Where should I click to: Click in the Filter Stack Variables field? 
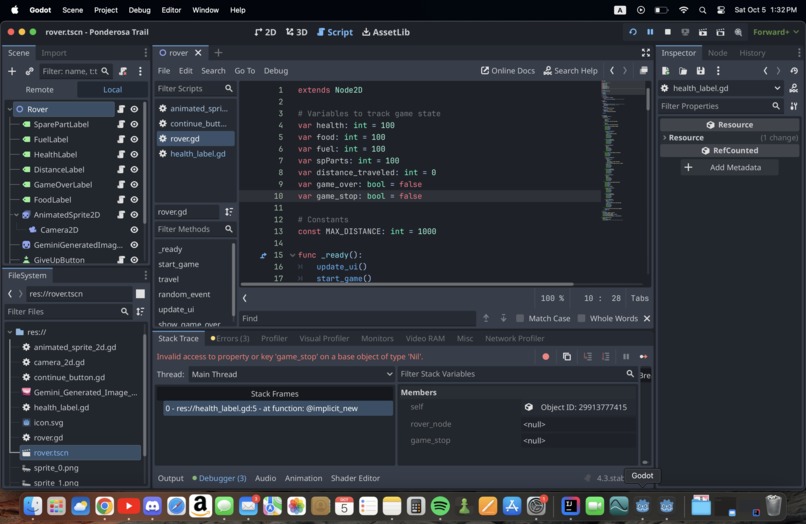(517, 374)
